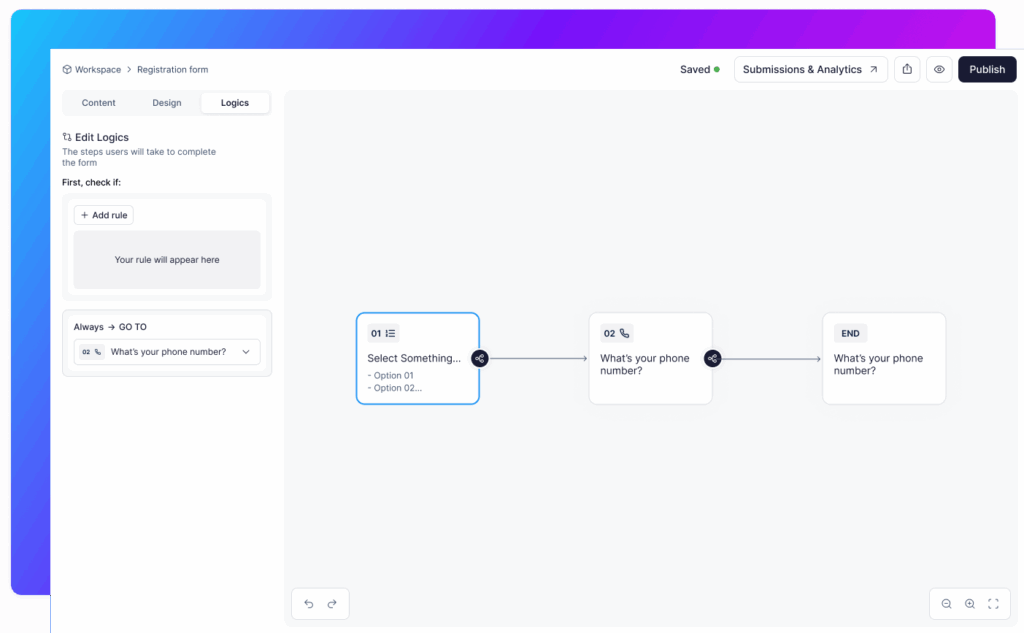Click the Add rule button
Viewport: 1024px width, 633px height.
tap(103, 214)
